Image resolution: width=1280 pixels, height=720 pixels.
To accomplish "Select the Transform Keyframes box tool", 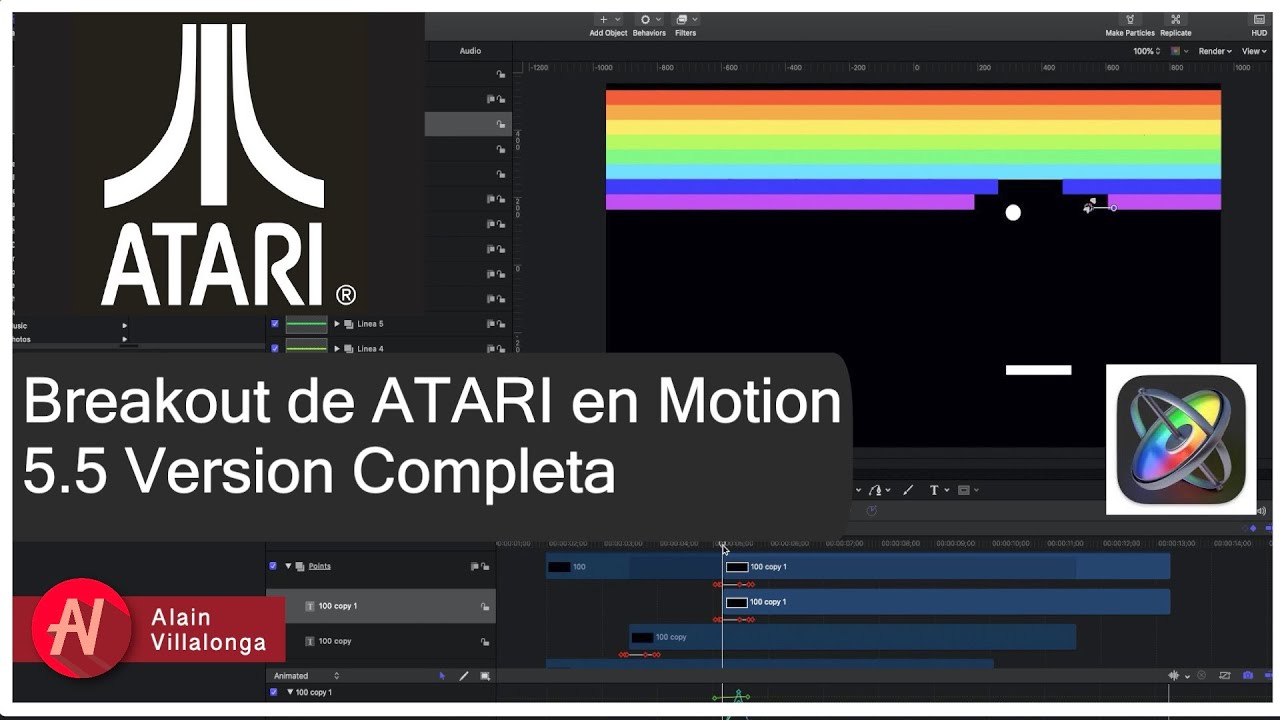I will click(x=485, y=676).
